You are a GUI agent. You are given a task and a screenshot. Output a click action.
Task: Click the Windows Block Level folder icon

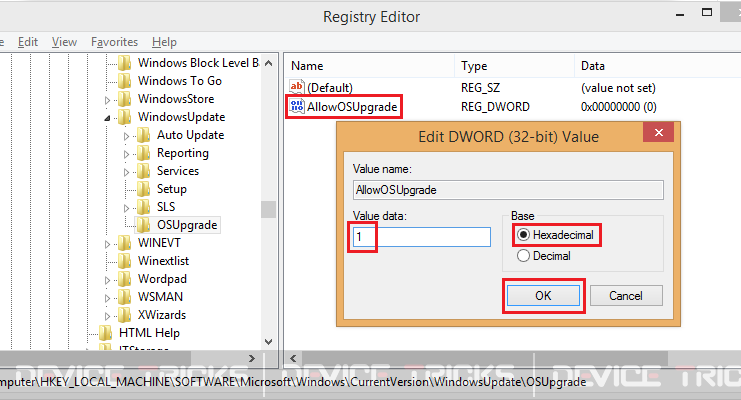124,62
